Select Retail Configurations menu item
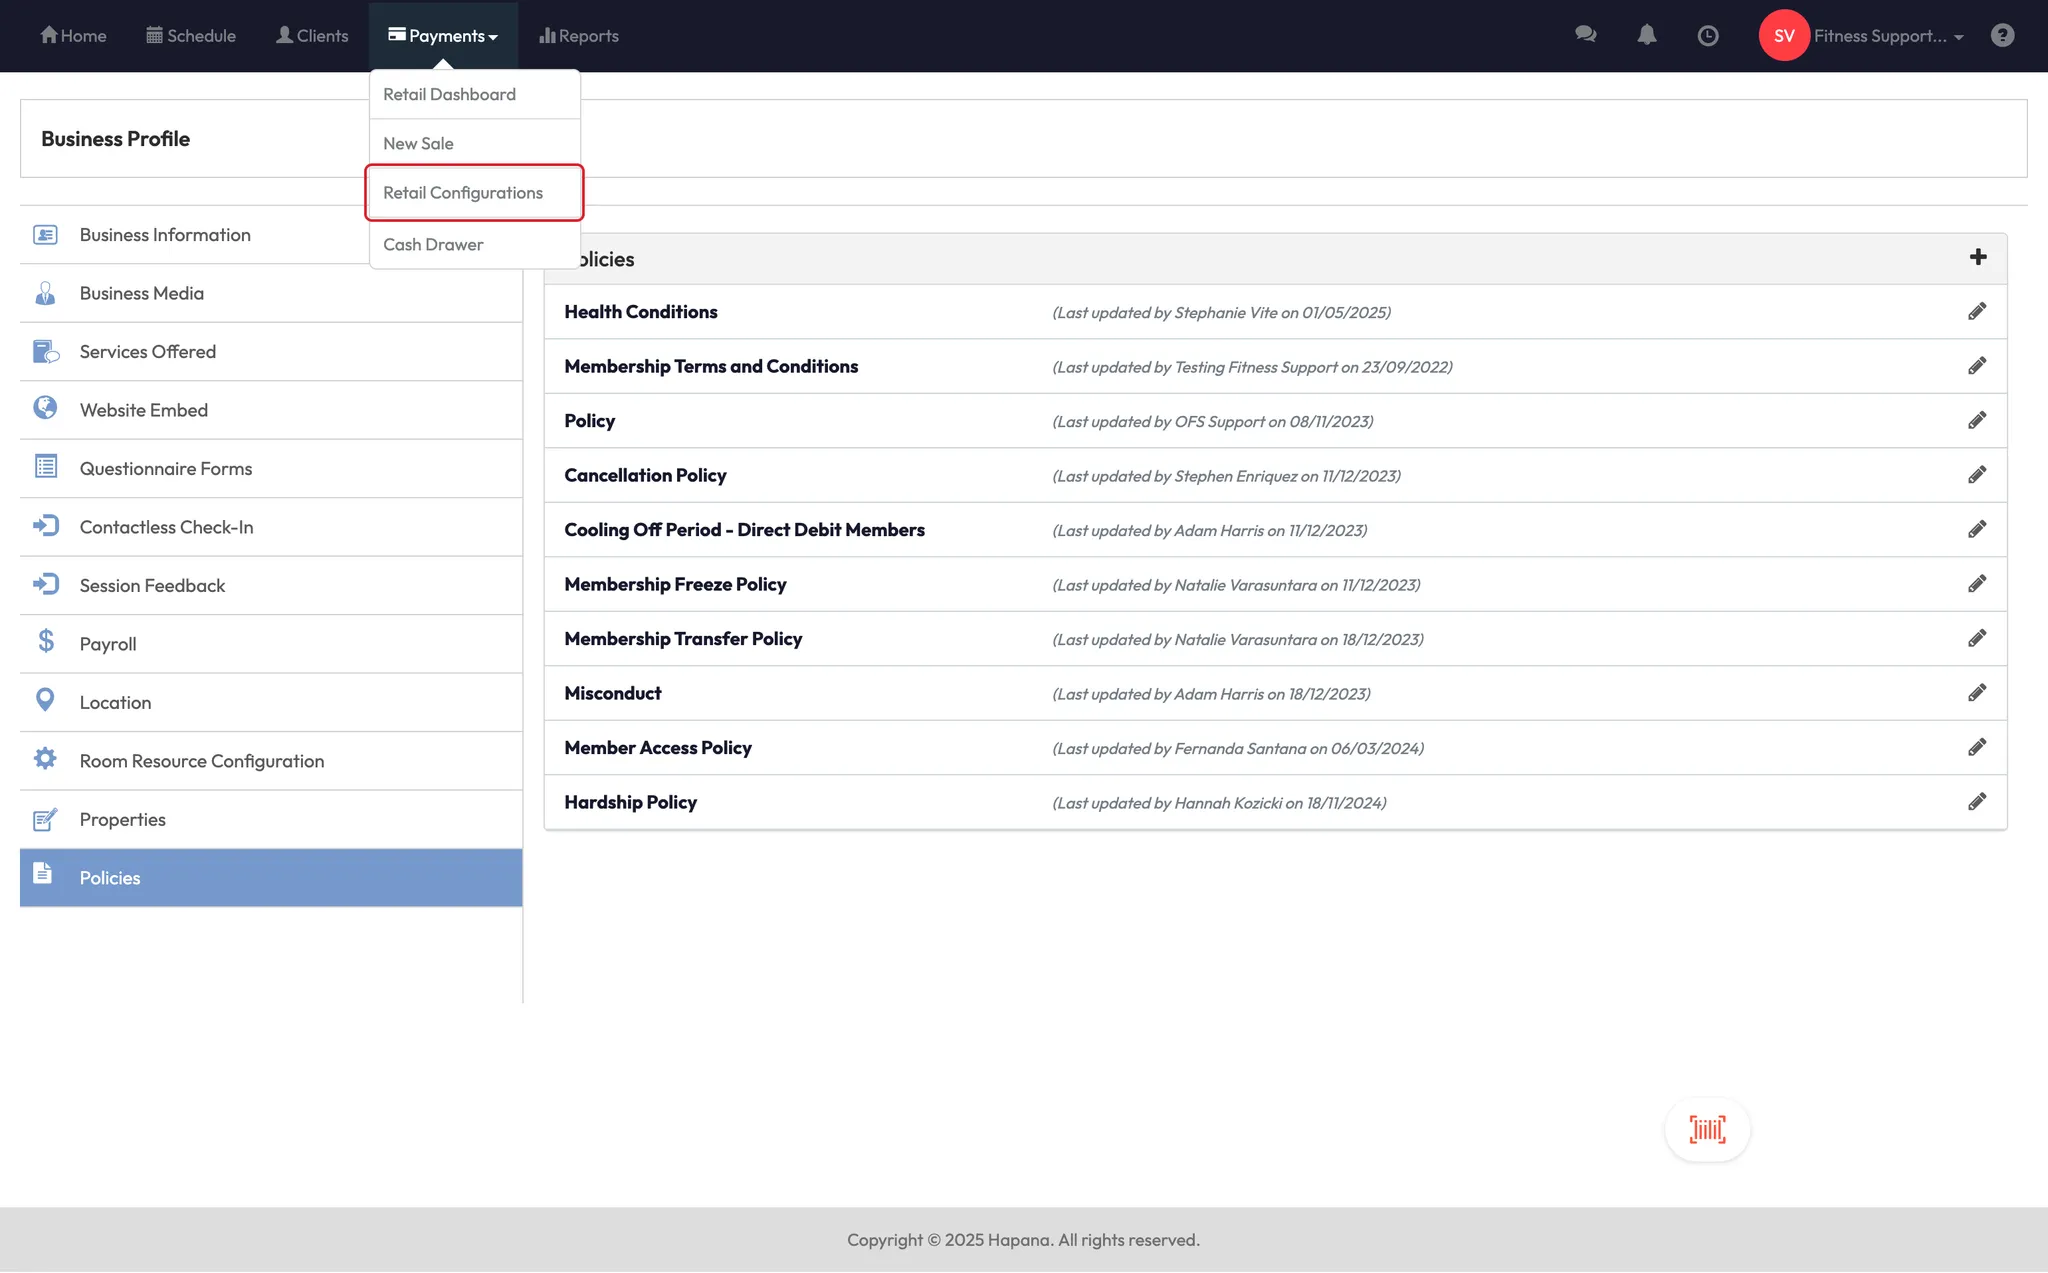2048x1273 pixels. coord(463,193)
